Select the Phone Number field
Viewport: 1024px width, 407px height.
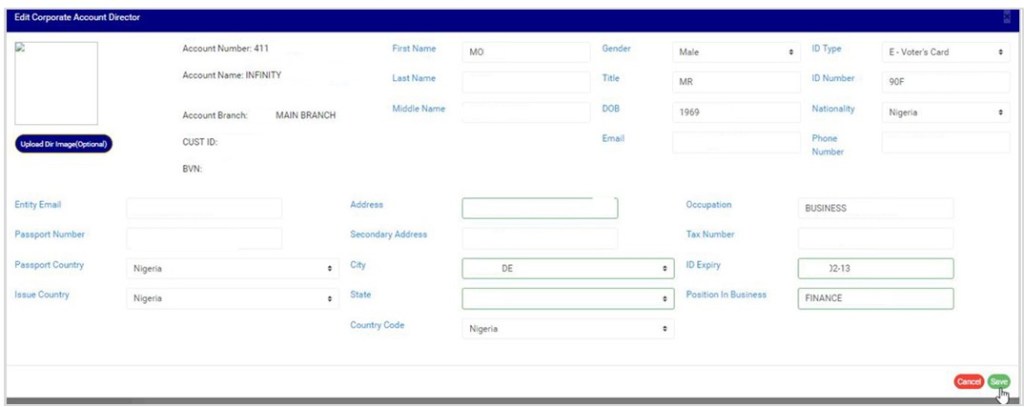coord(945,142)
